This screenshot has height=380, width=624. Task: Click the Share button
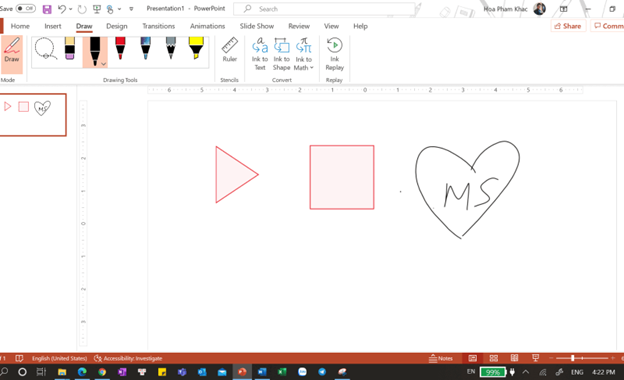568,26
